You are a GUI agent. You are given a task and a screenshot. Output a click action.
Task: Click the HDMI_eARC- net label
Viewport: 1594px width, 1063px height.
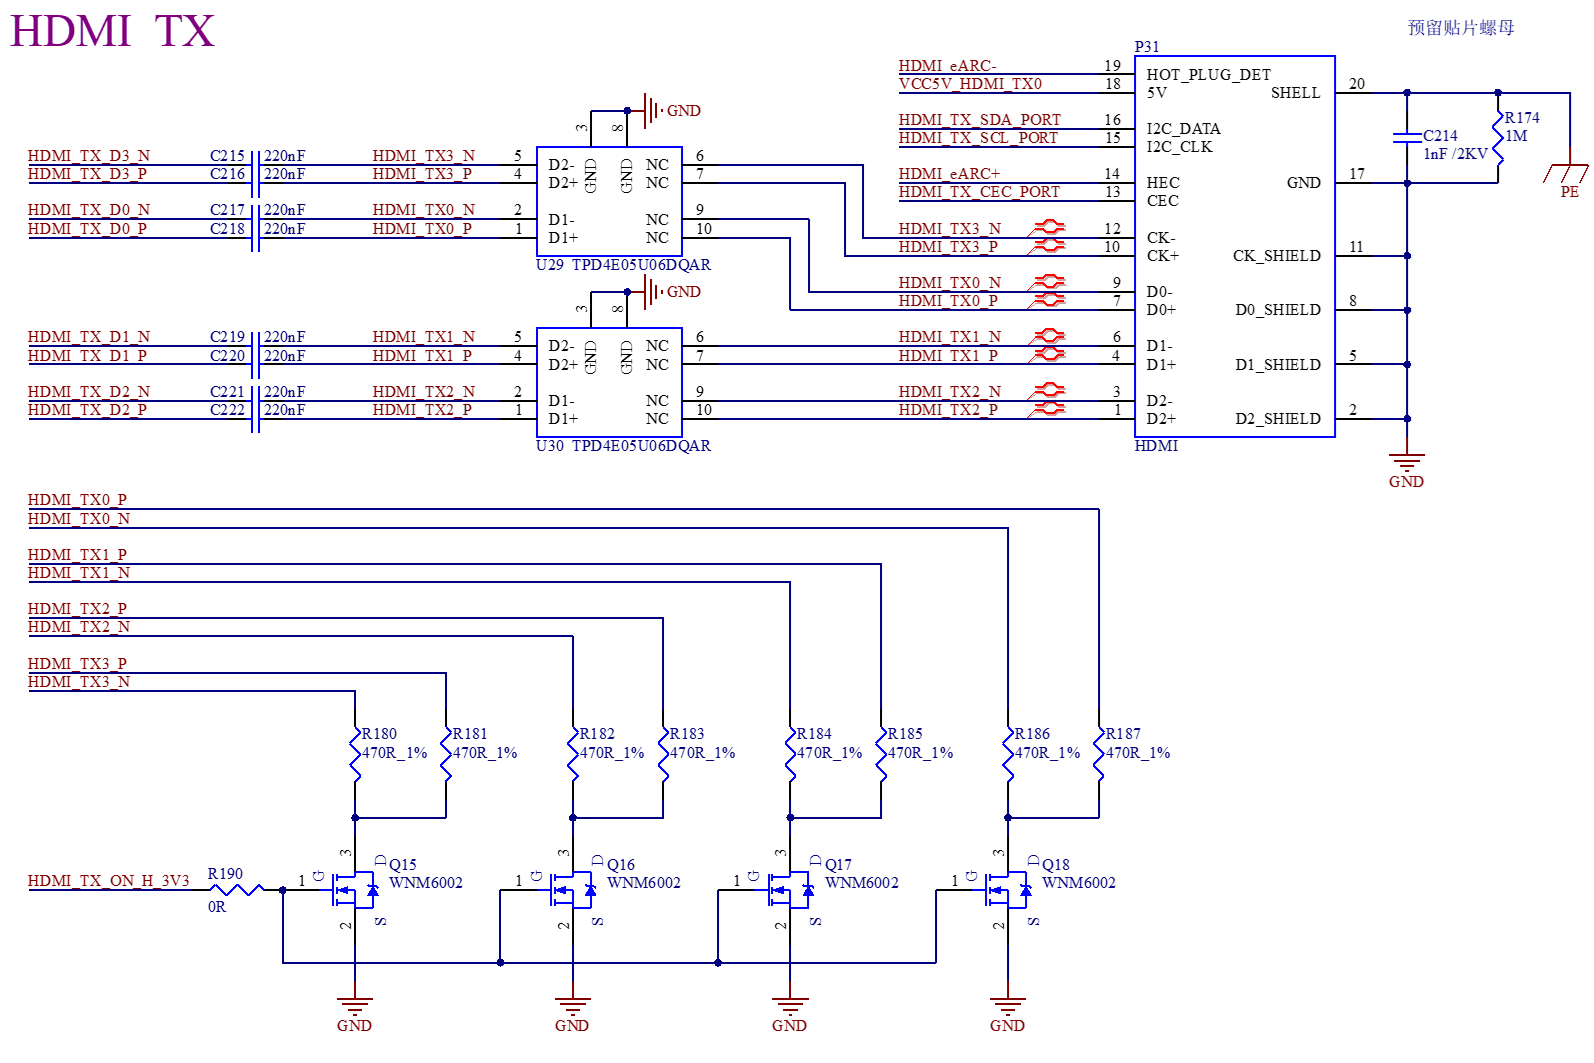pos(947,66)
